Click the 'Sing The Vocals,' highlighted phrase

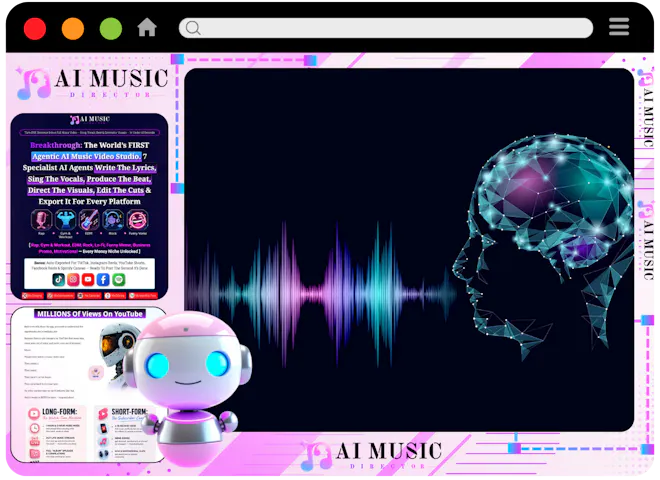[56, 179]
